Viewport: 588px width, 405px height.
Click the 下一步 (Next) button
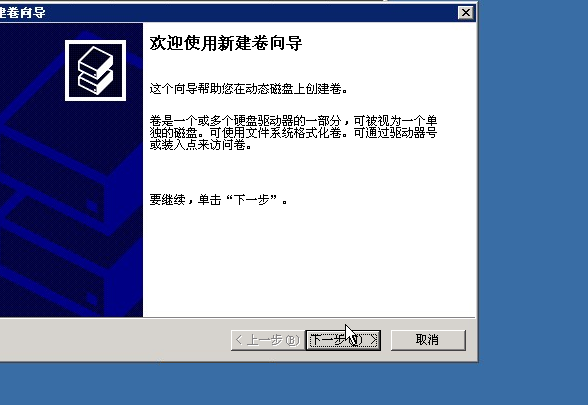point(344,340)
